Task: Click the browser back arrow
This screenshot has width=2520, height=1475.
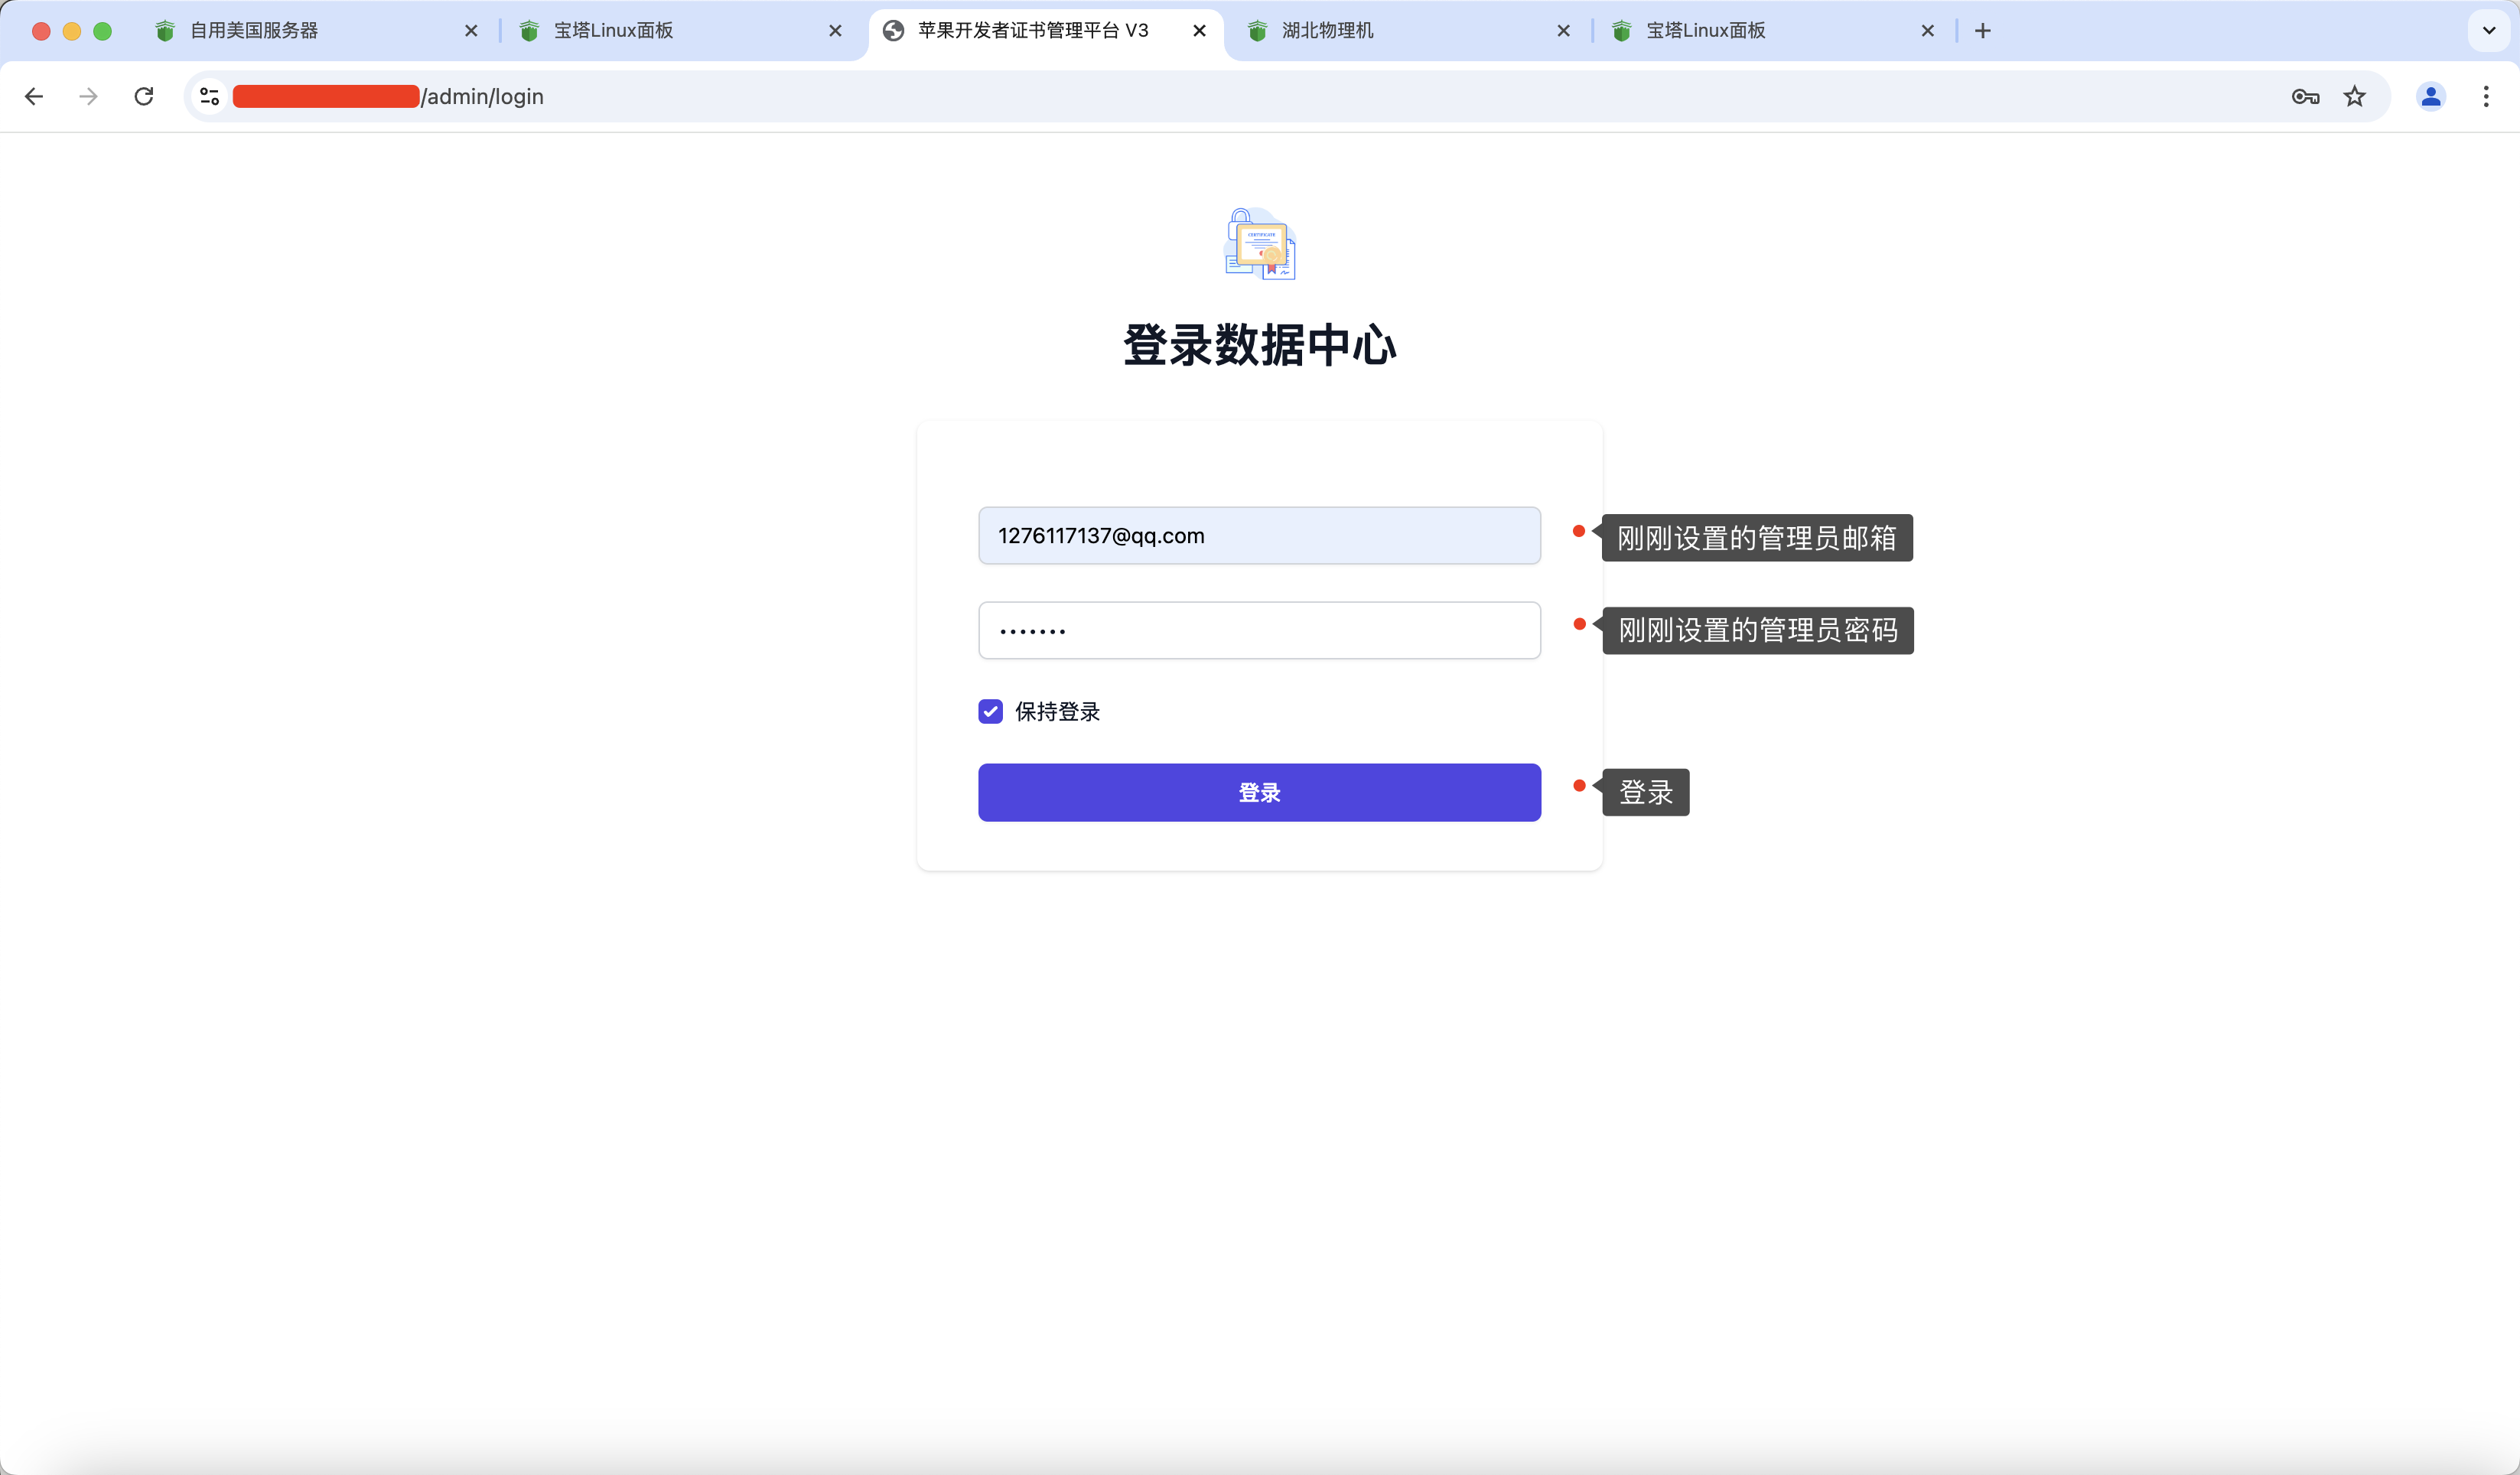Action: (34, 96)
